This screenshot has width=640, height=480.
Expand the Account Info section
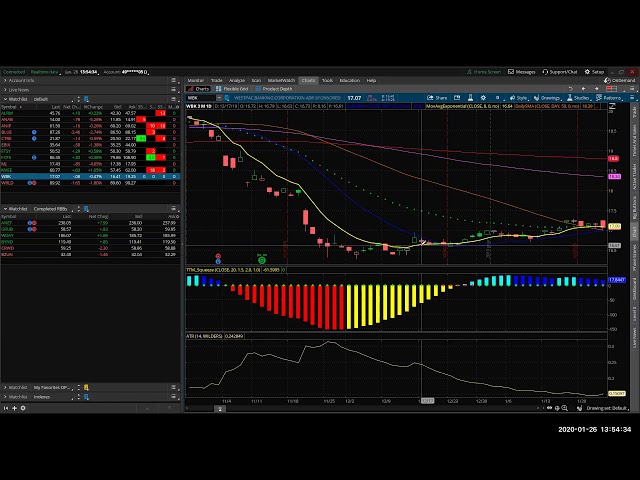point(5,80)
